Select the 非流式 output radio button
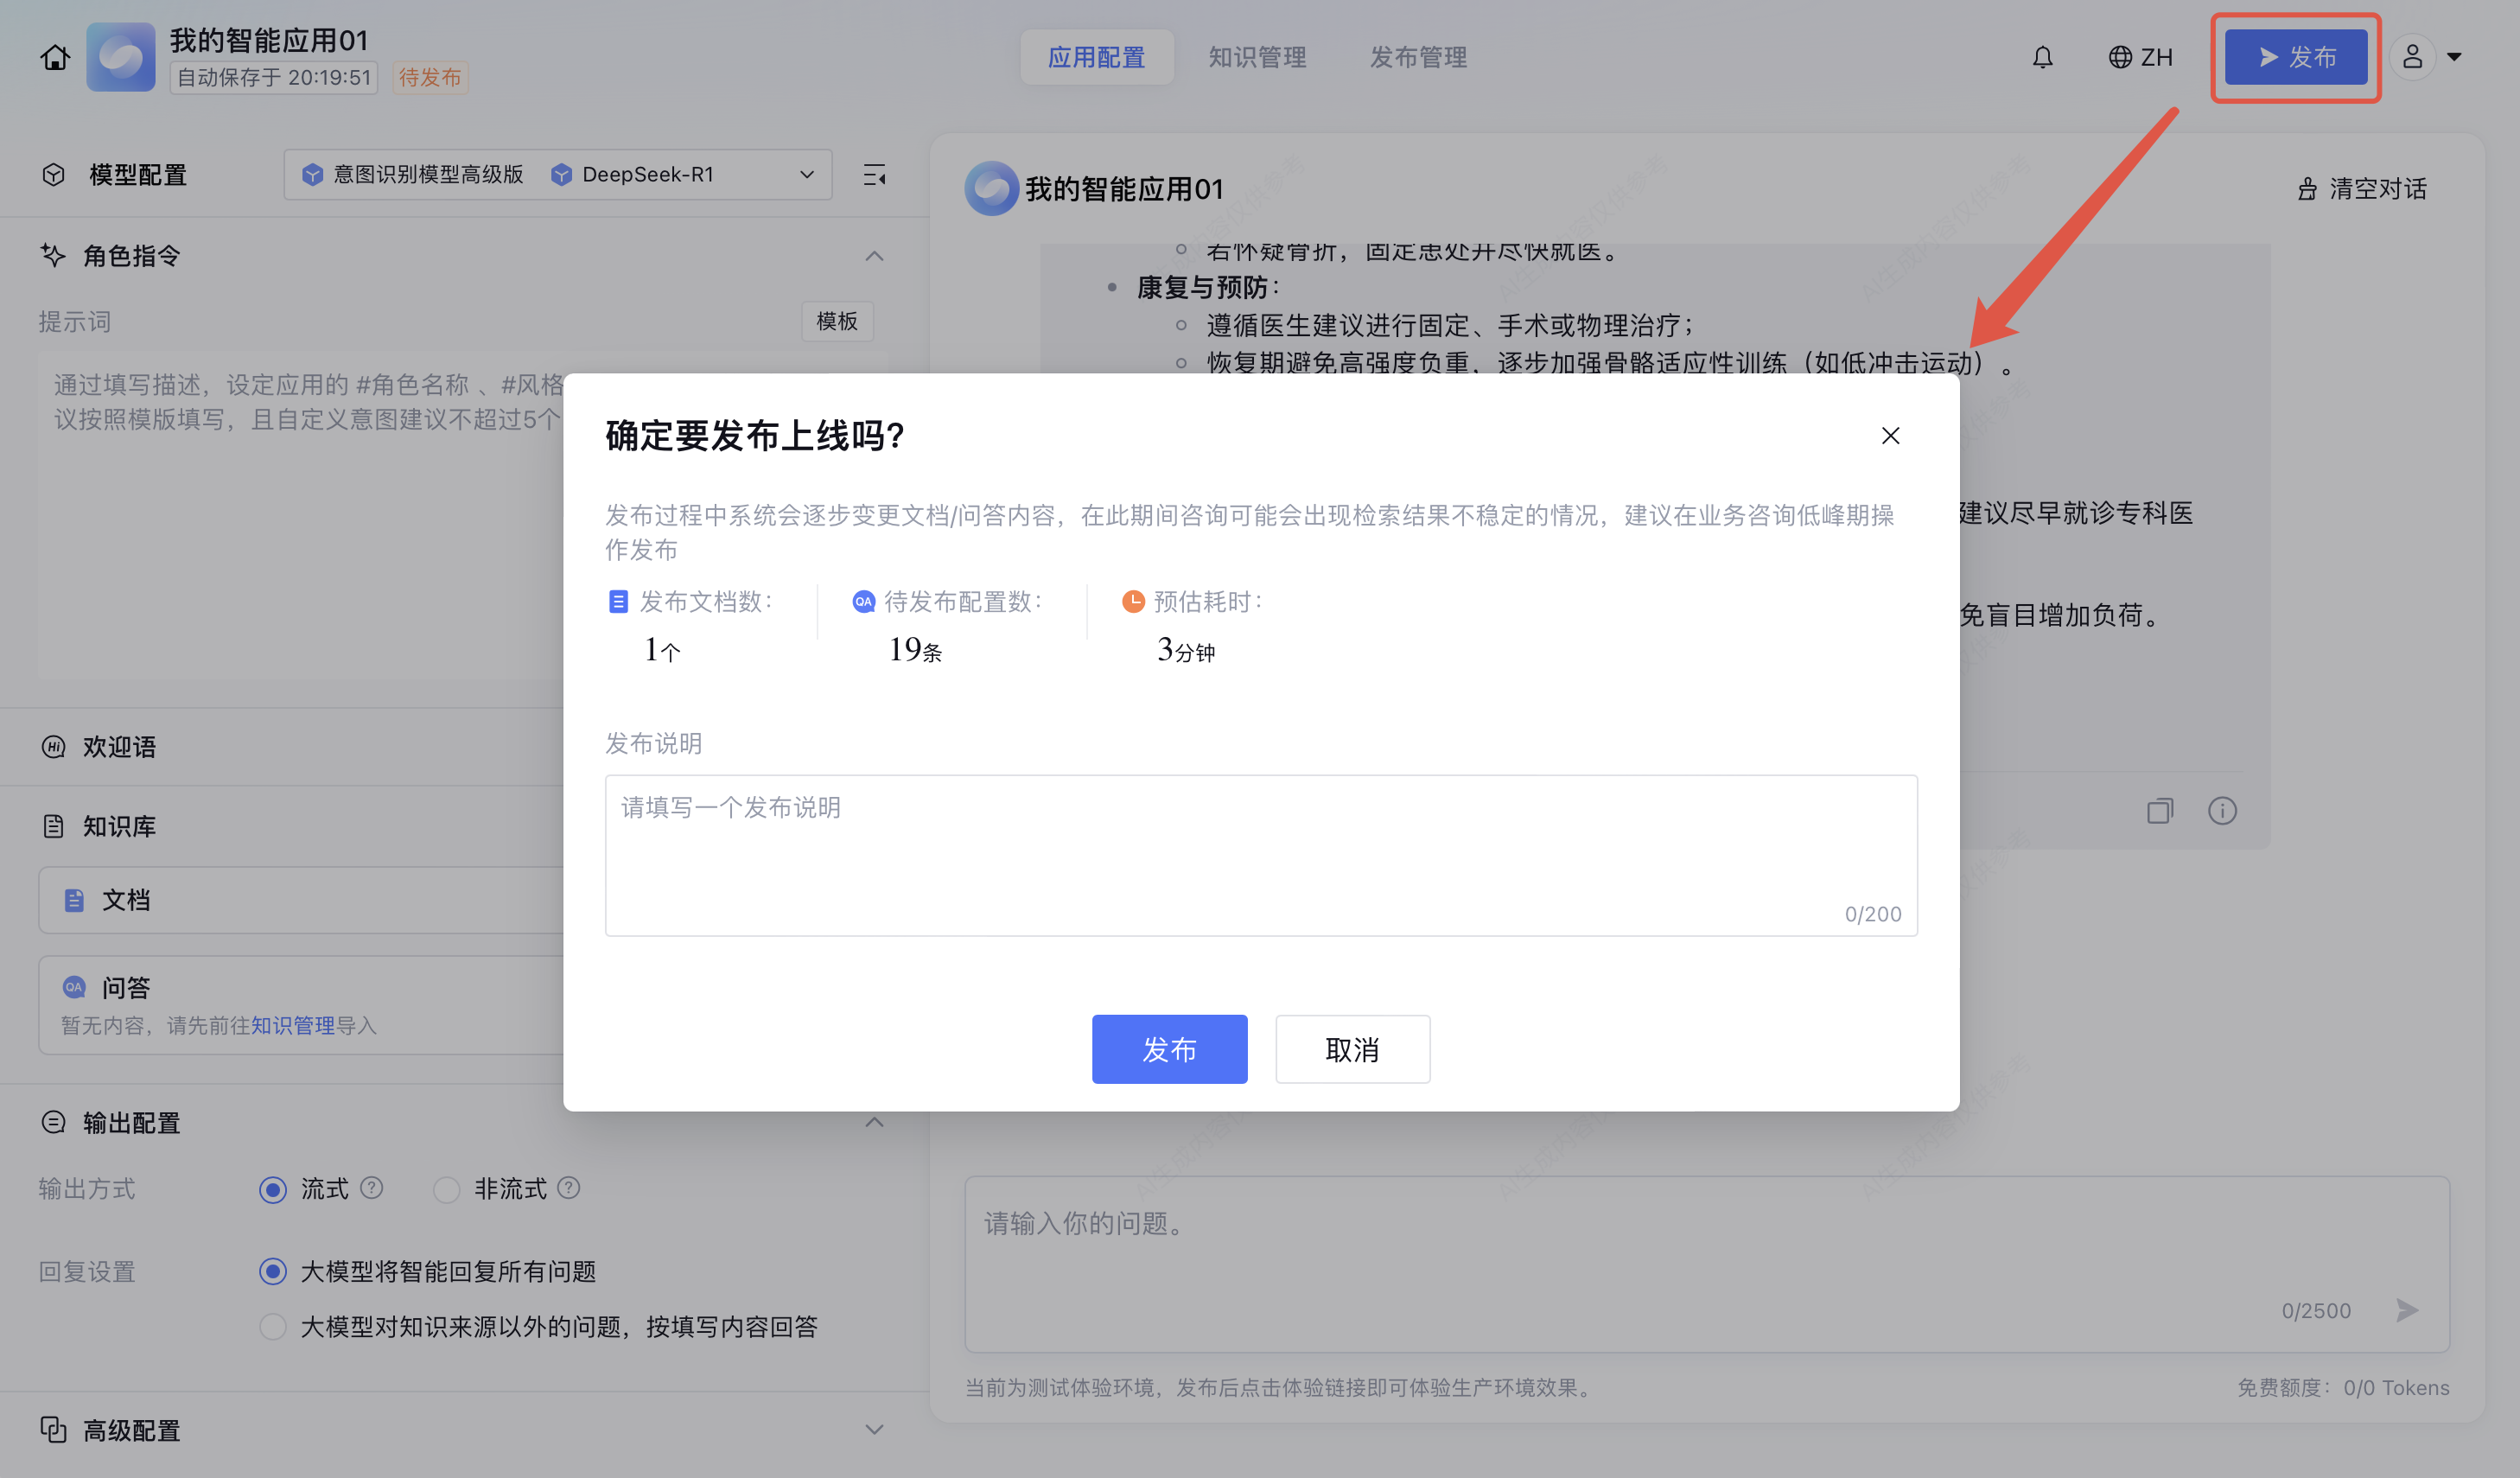2520x1478 pixels. (x=446, y=1189)
